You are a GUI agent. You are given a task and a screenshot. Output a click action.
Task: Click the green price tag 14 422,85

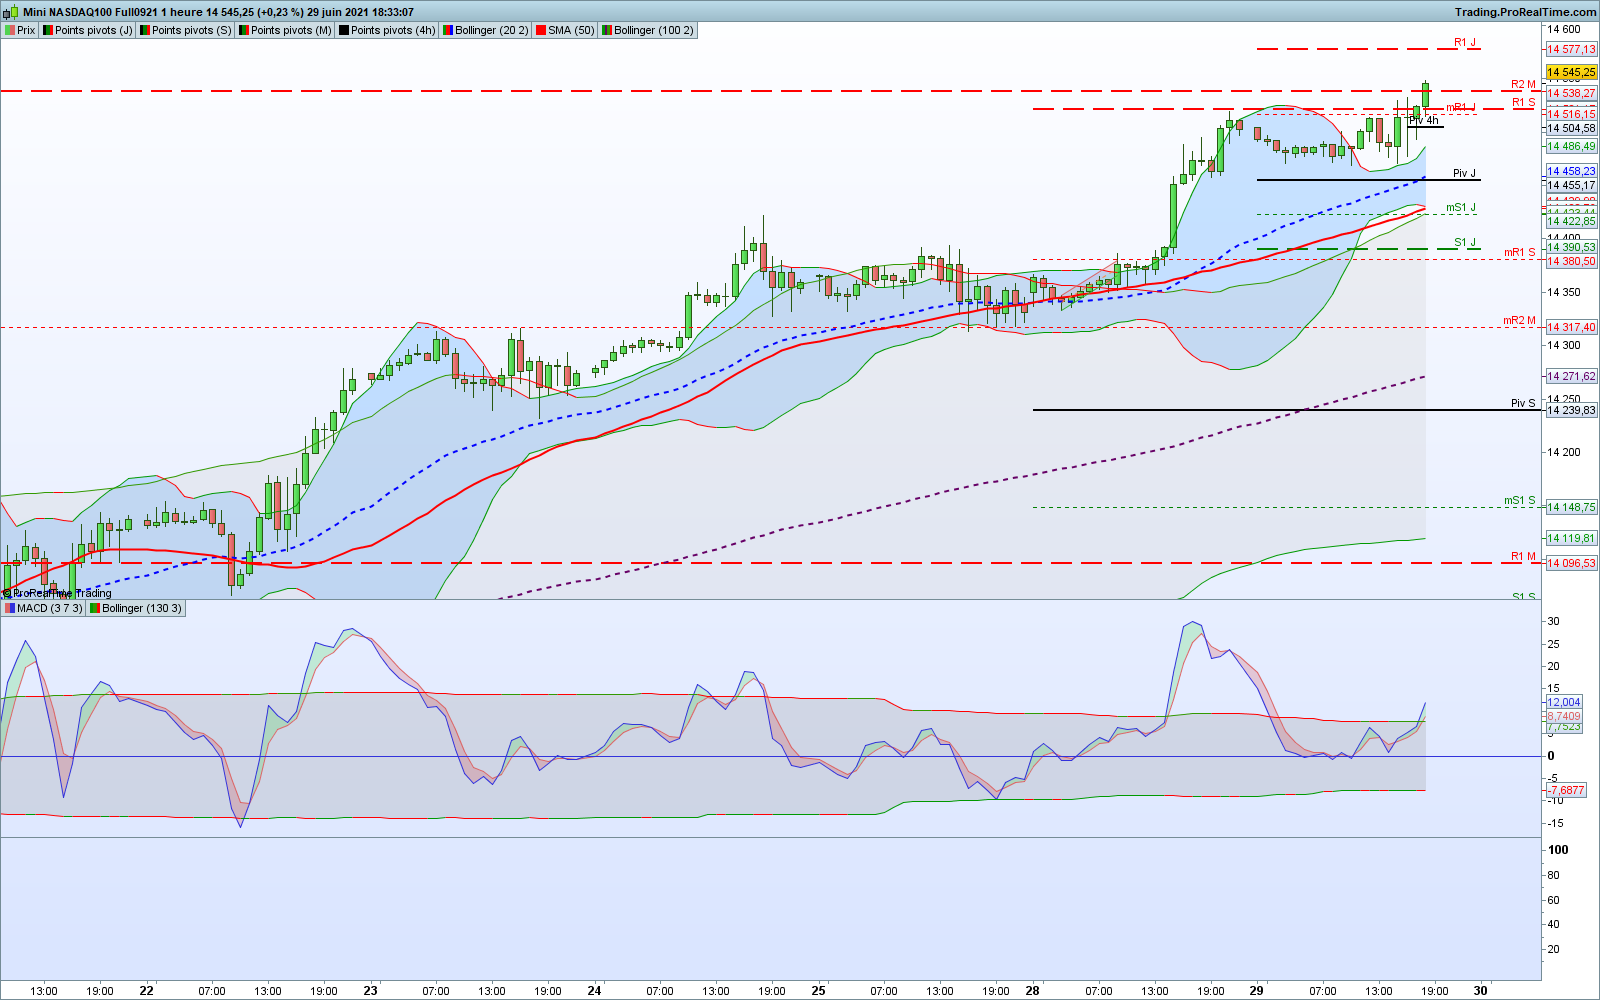tap(1572, 221)
